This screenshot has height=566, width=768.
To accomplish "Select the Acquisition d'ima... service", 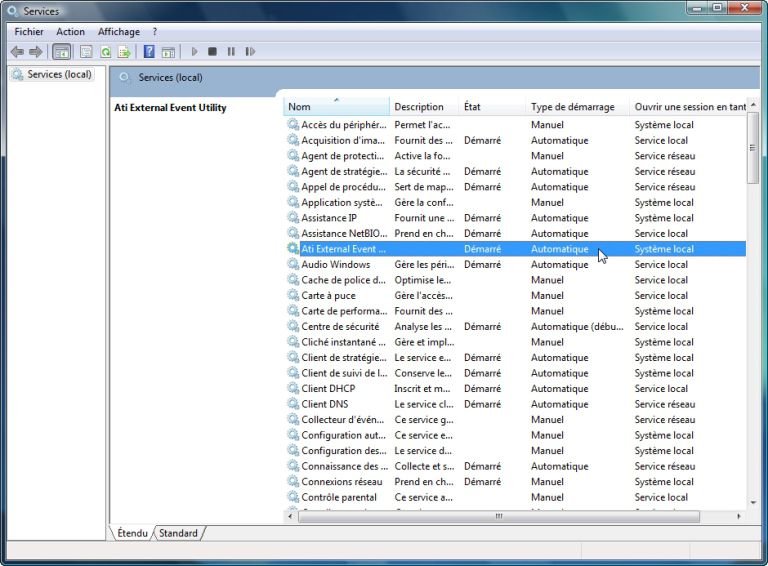I will point(514,141).
